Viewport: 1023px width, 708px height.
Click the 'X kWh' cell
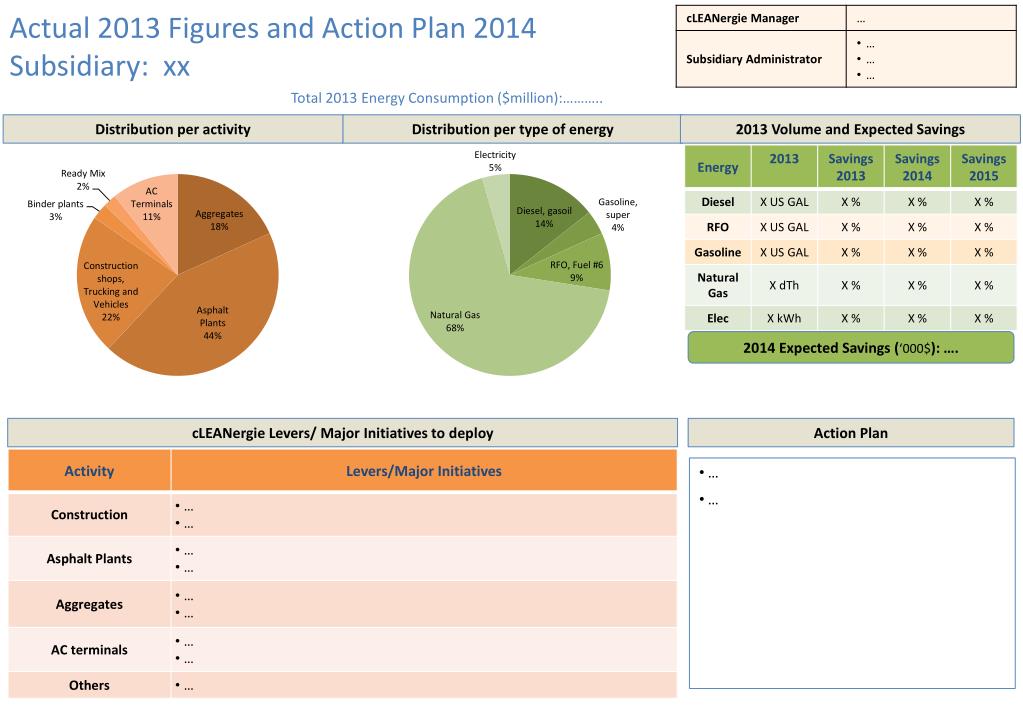point(784,318)
